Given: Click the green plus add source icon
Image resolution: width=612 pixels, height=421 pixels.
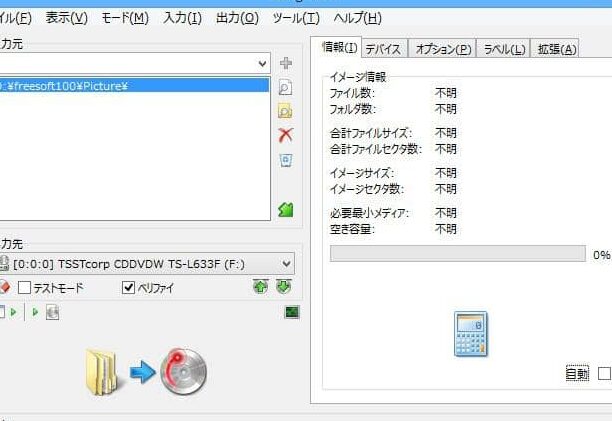Looking at the screenshot, I should [x=285, y=63].
